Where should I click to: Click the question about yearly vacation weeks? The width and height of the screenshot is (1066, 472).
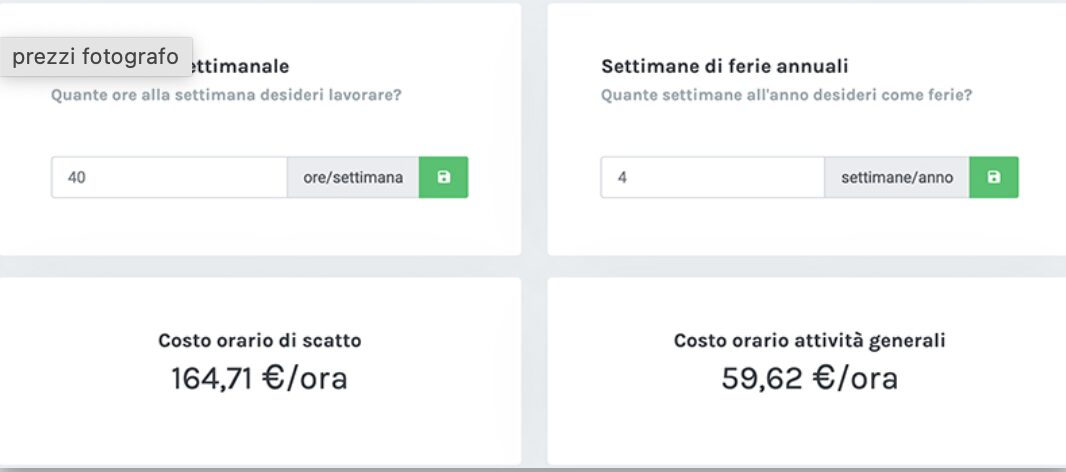tap(786, 95)
